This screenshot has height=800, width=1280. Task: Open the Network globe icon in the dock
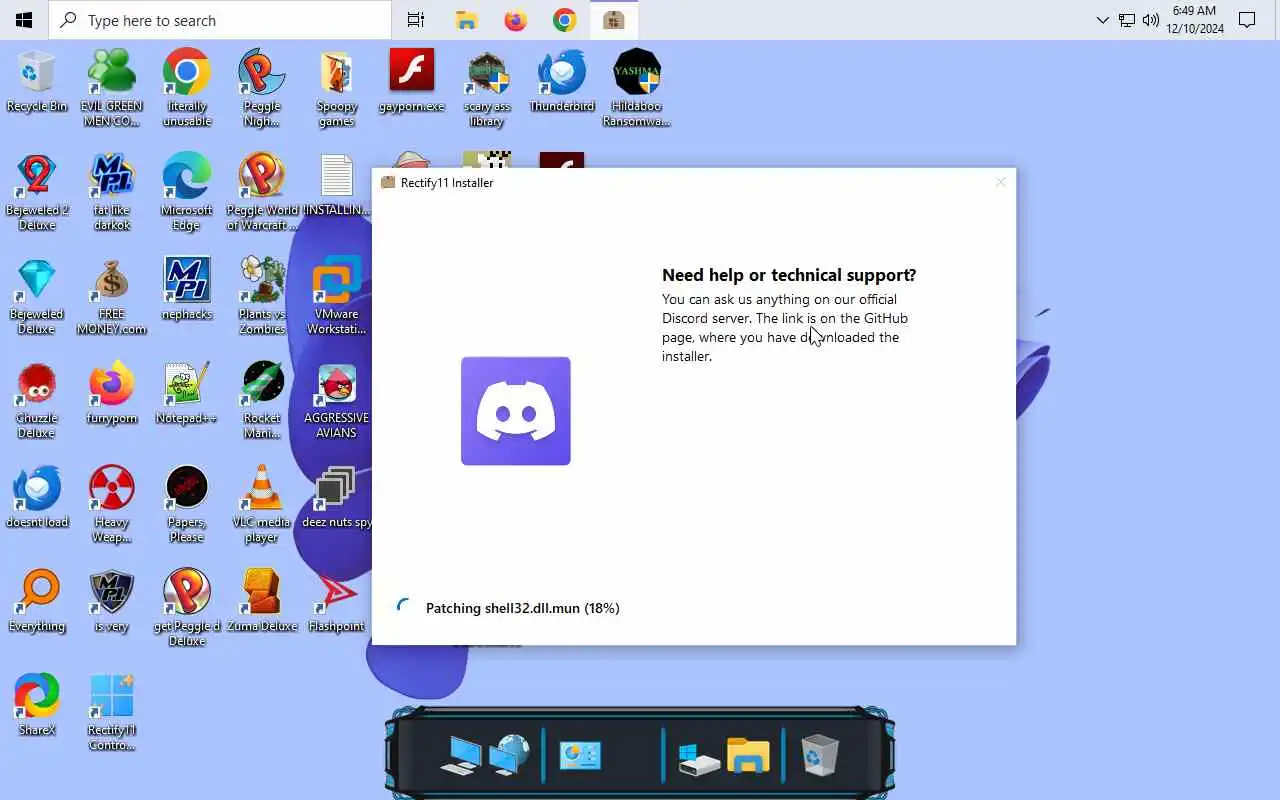pos(510,755)
